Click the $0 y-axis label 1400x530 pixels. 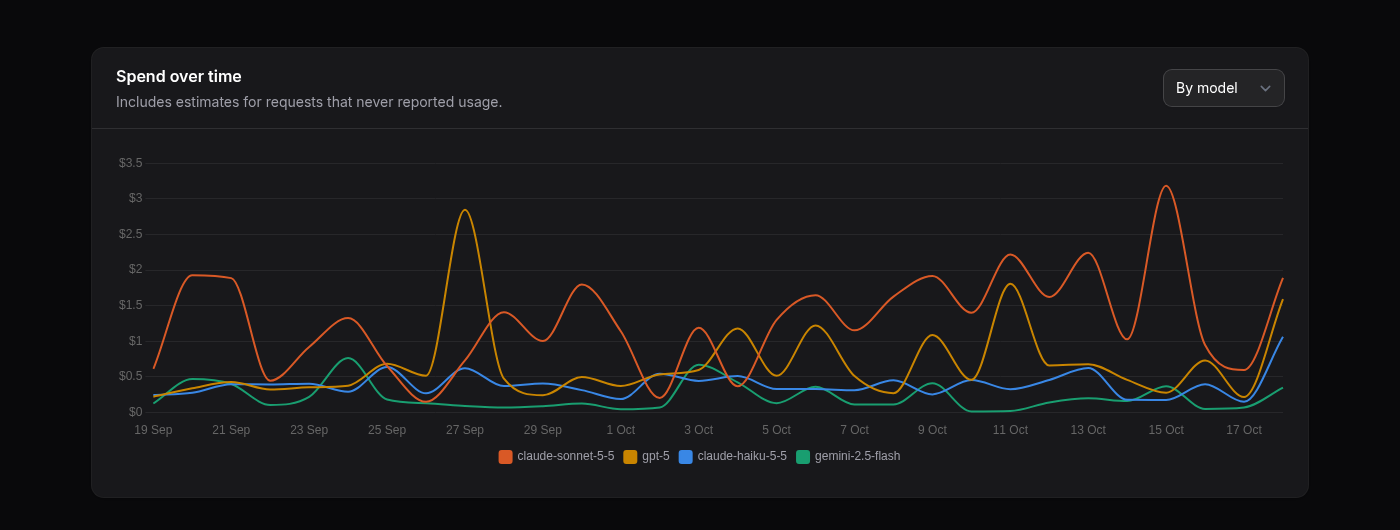(x=135, y=412)
